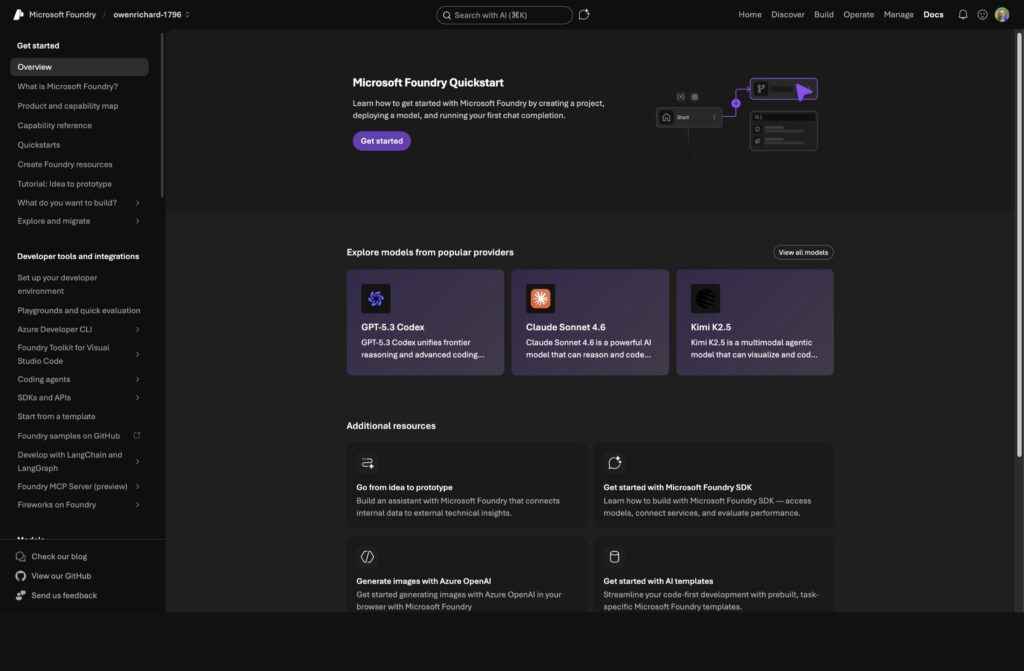Click the Get started with Foundry SDK icon

coord(615,463)
